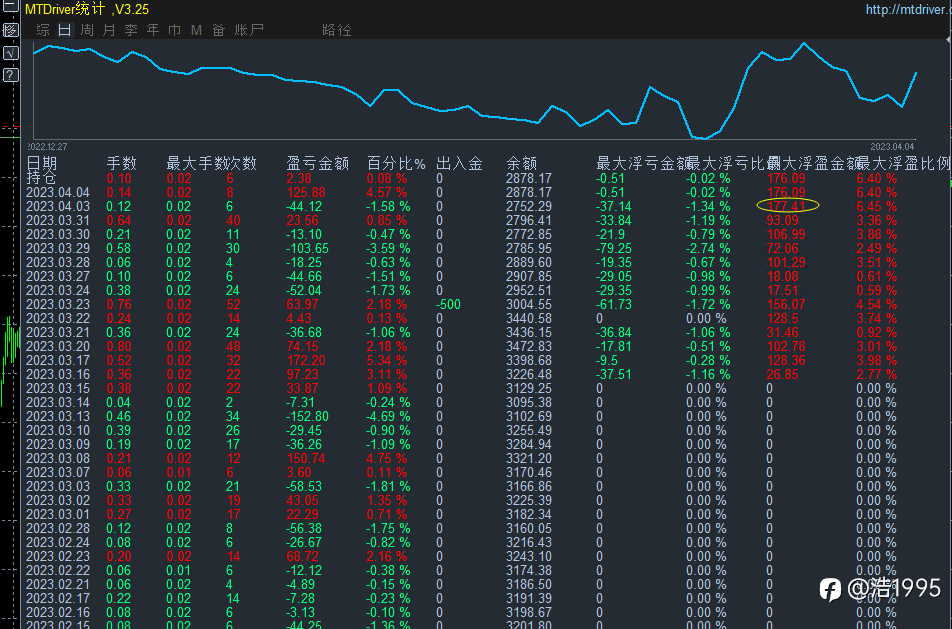952x629 pixels.
Task: Click the 2022.12.27 chart start date label
Action: click(47, 146)
